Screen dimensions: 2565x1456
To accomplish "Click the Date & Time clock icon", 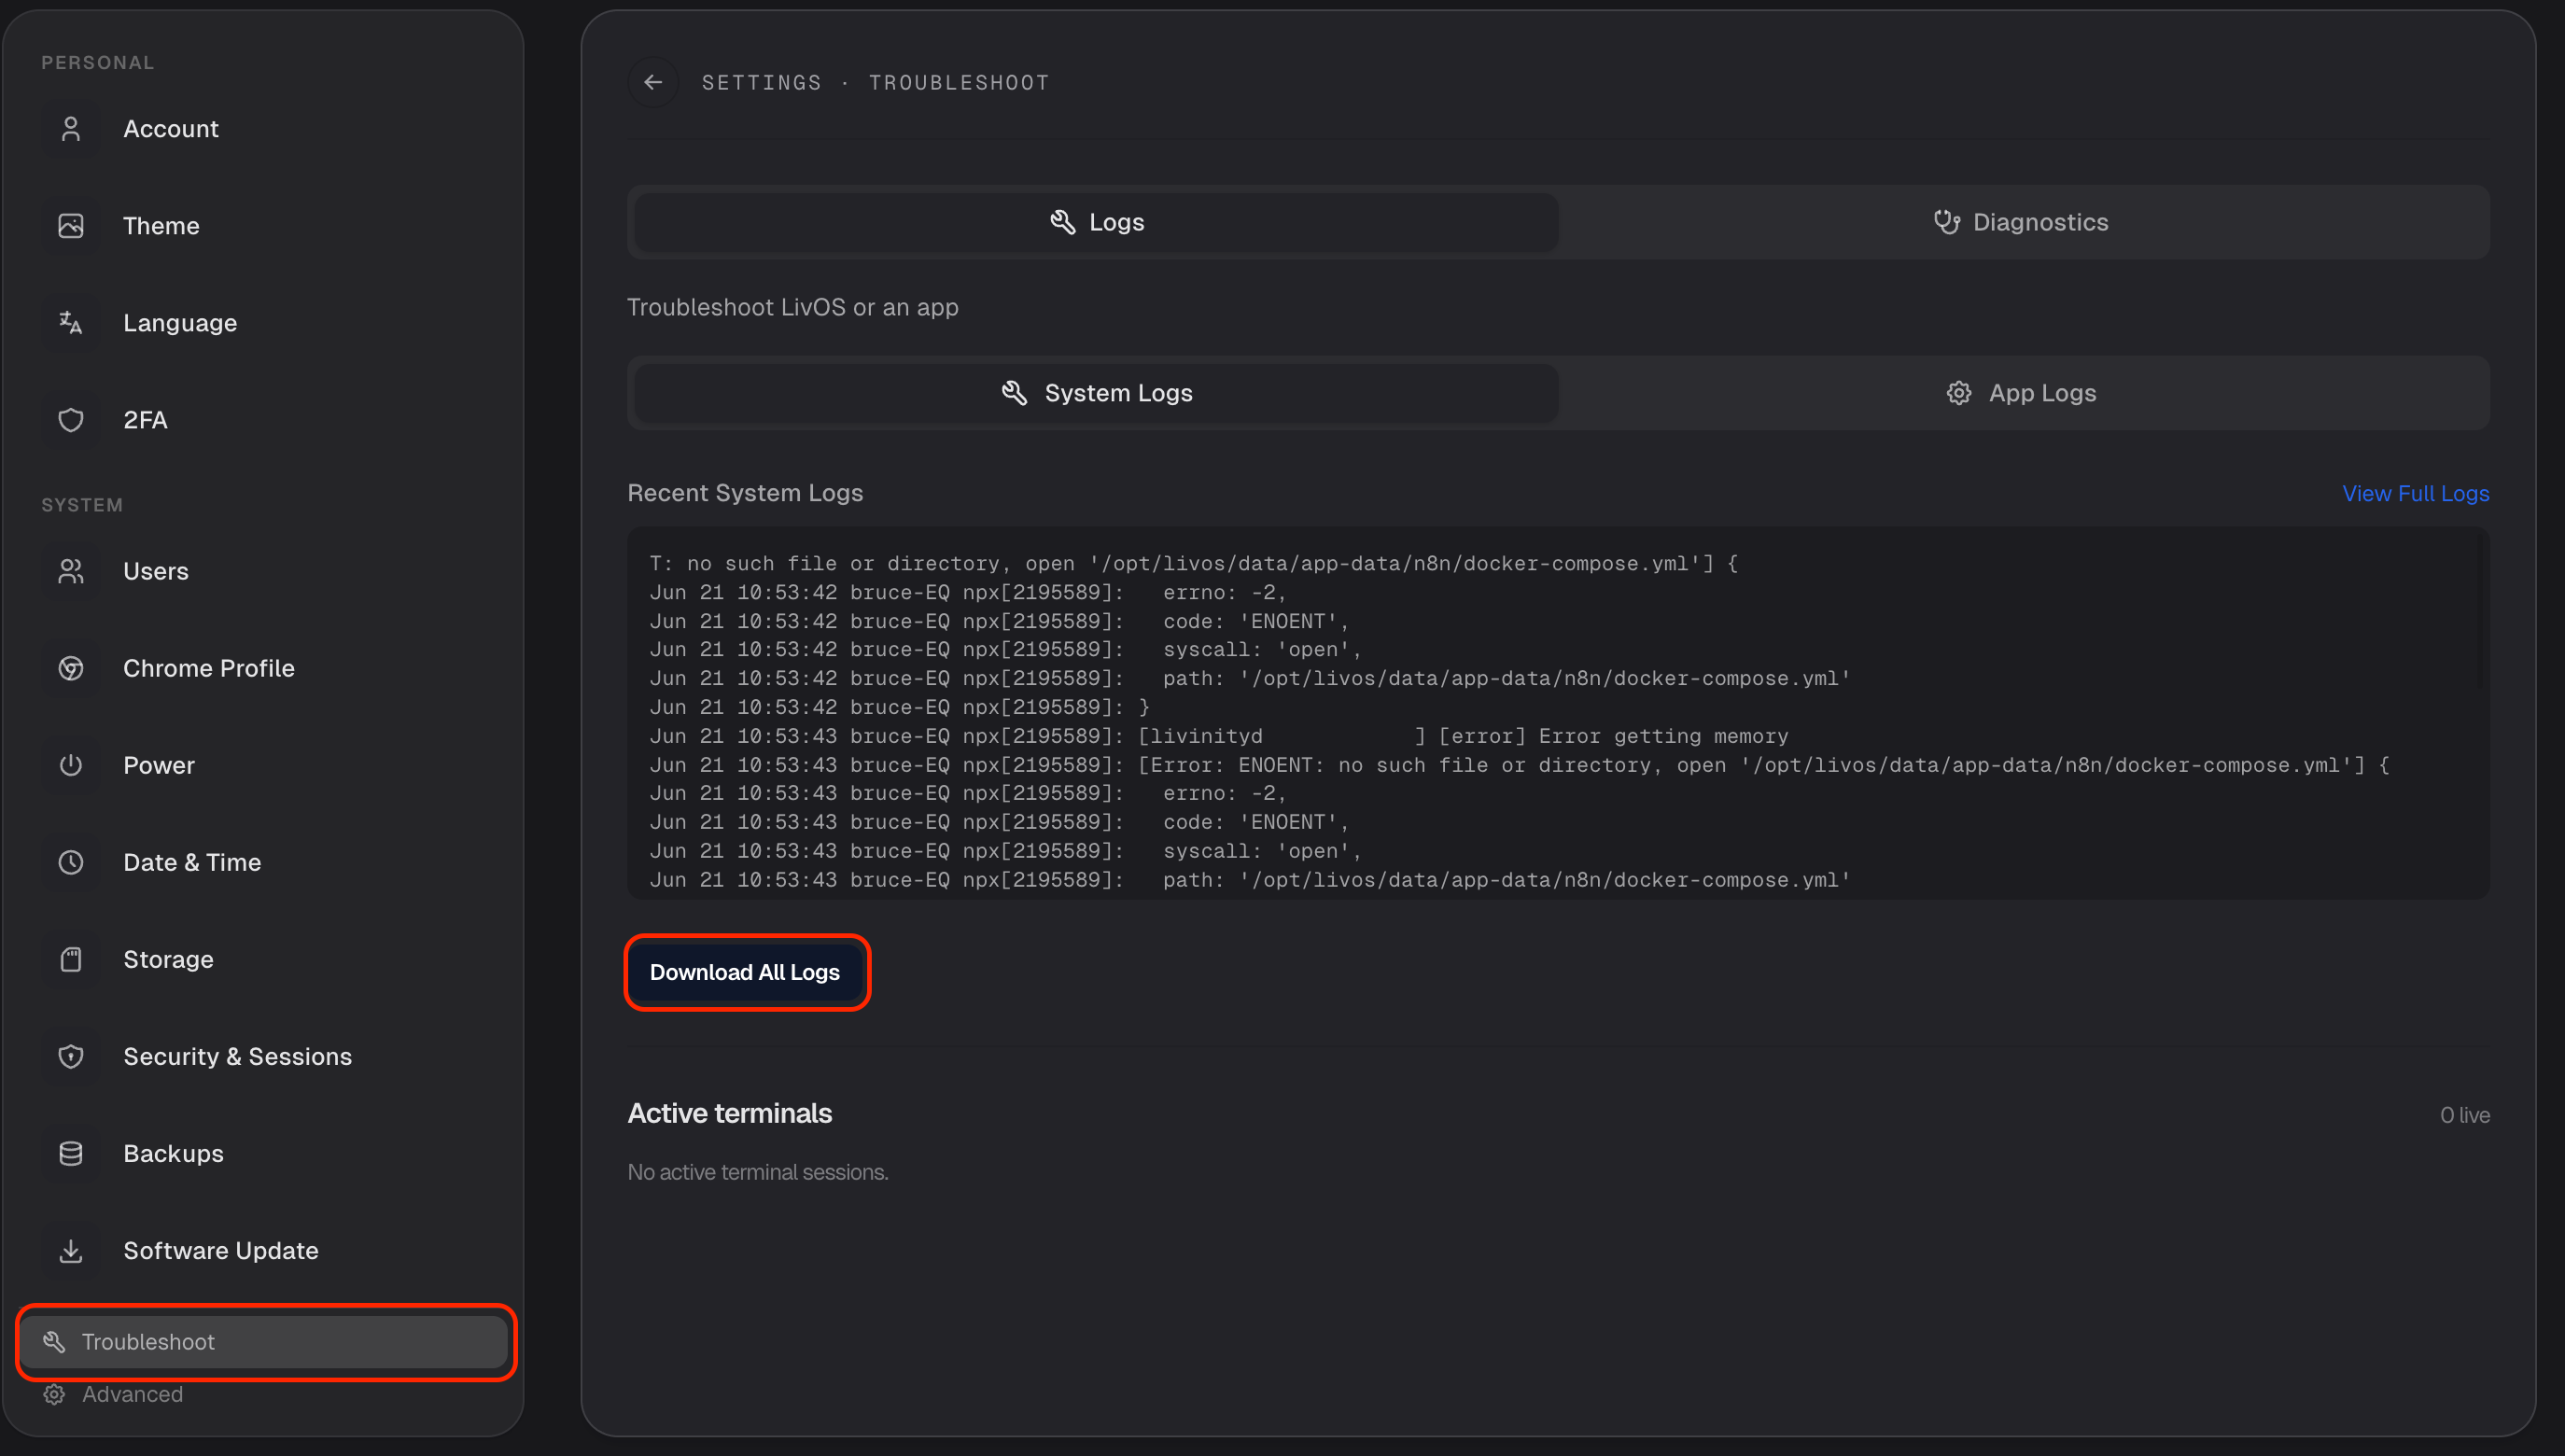I will [x=71, y=862].
